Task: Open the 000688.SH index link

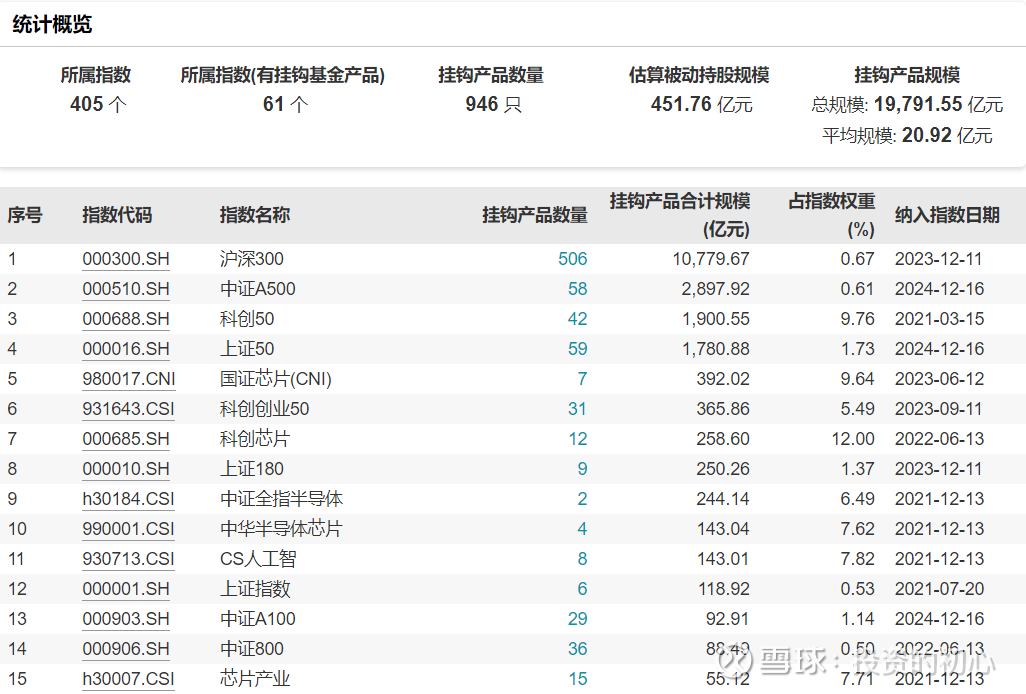Action: pyautogui.click(x=126, y=319)
